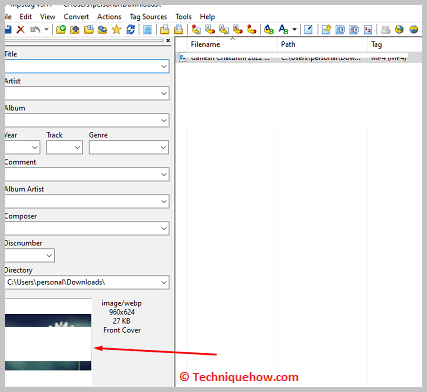427x392 pixels.
Task: Expand the Title field dropdown
Action: (164, 66)
